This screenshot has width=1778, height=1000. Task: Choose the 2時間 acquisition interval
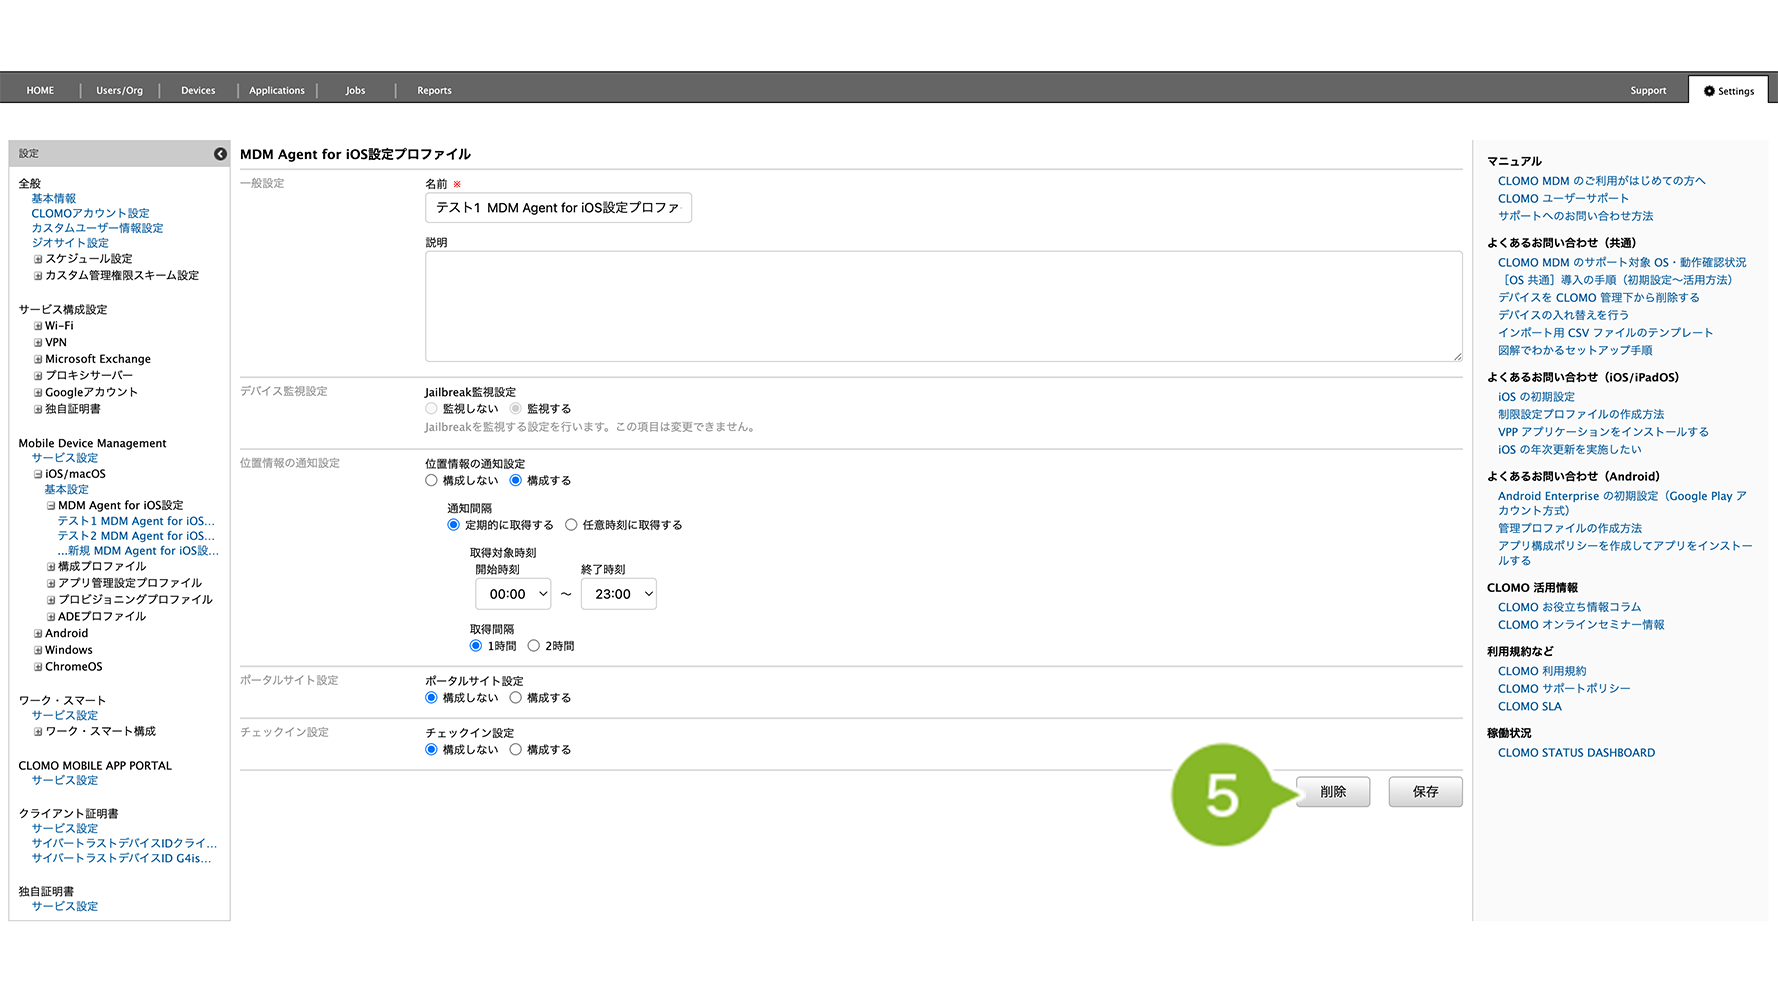click(534, 646)
